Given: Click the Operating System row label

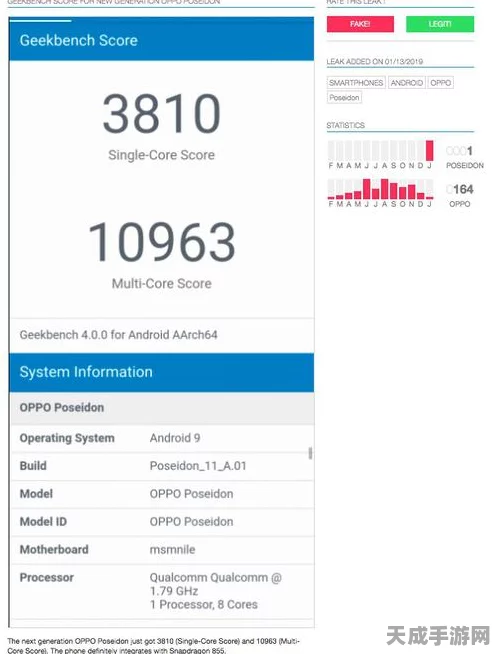Looking at the screenshot, I should pos(67,438).
